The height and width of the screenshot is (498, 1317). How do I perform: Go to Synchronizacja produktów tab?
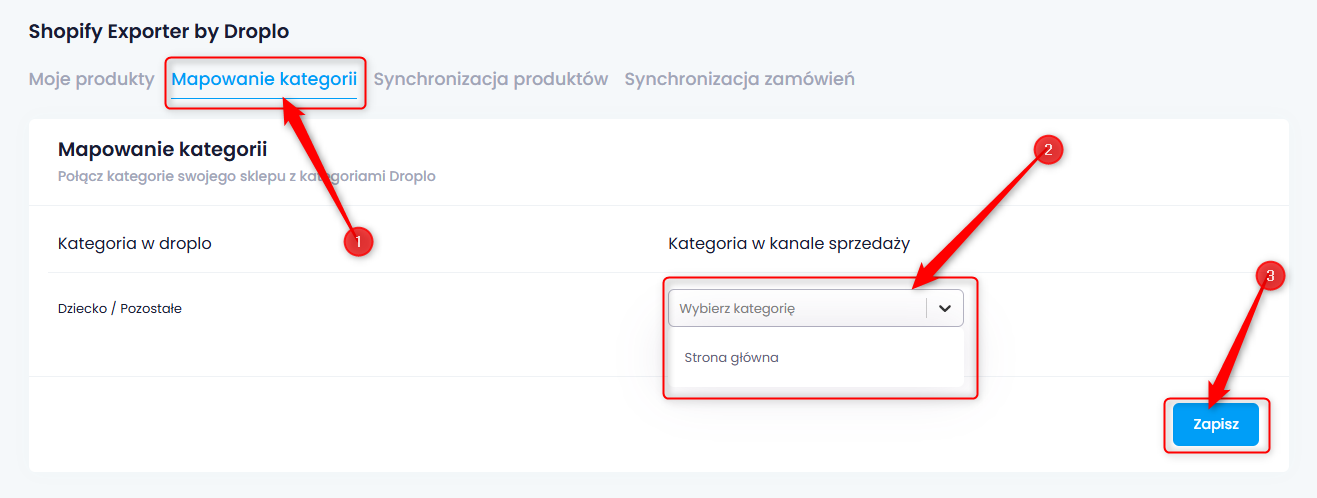point(491,79)
